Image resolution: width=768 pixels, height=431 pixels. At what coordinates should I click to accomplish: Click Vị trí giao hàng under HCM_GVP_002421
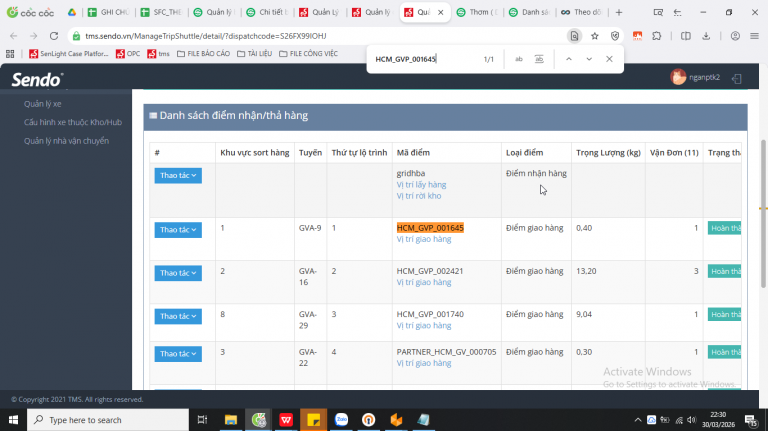(x=424, y=282)
